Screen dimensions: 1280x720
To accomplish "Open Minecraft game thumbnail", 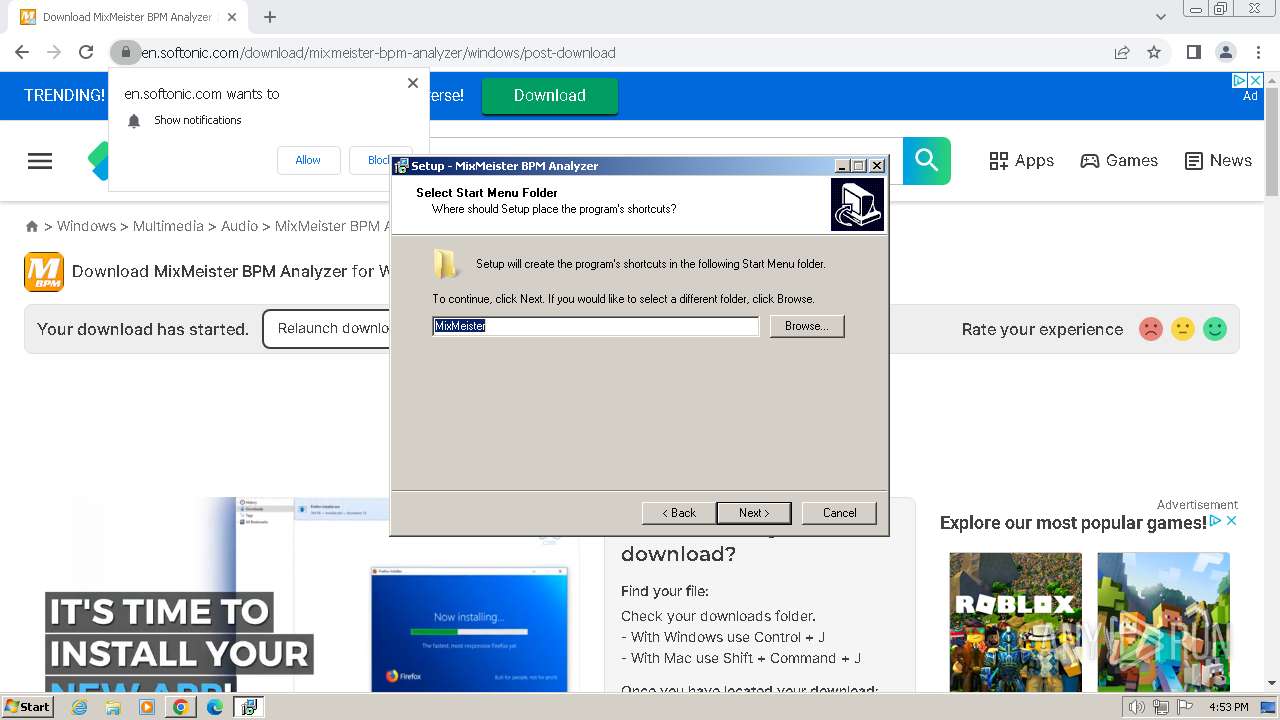I will (x=1163, y=621).
